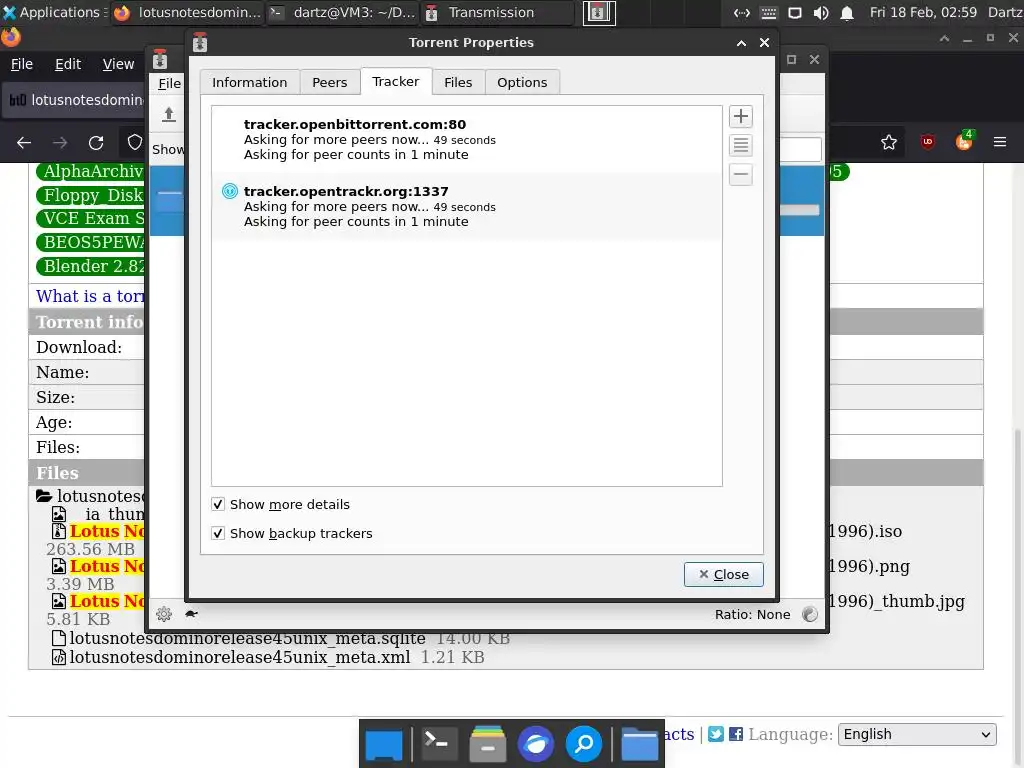The image size is (1024, 768).
Task: Add a new tracker with plus icon
Action: pyautogui.click(x=741, y=116)
